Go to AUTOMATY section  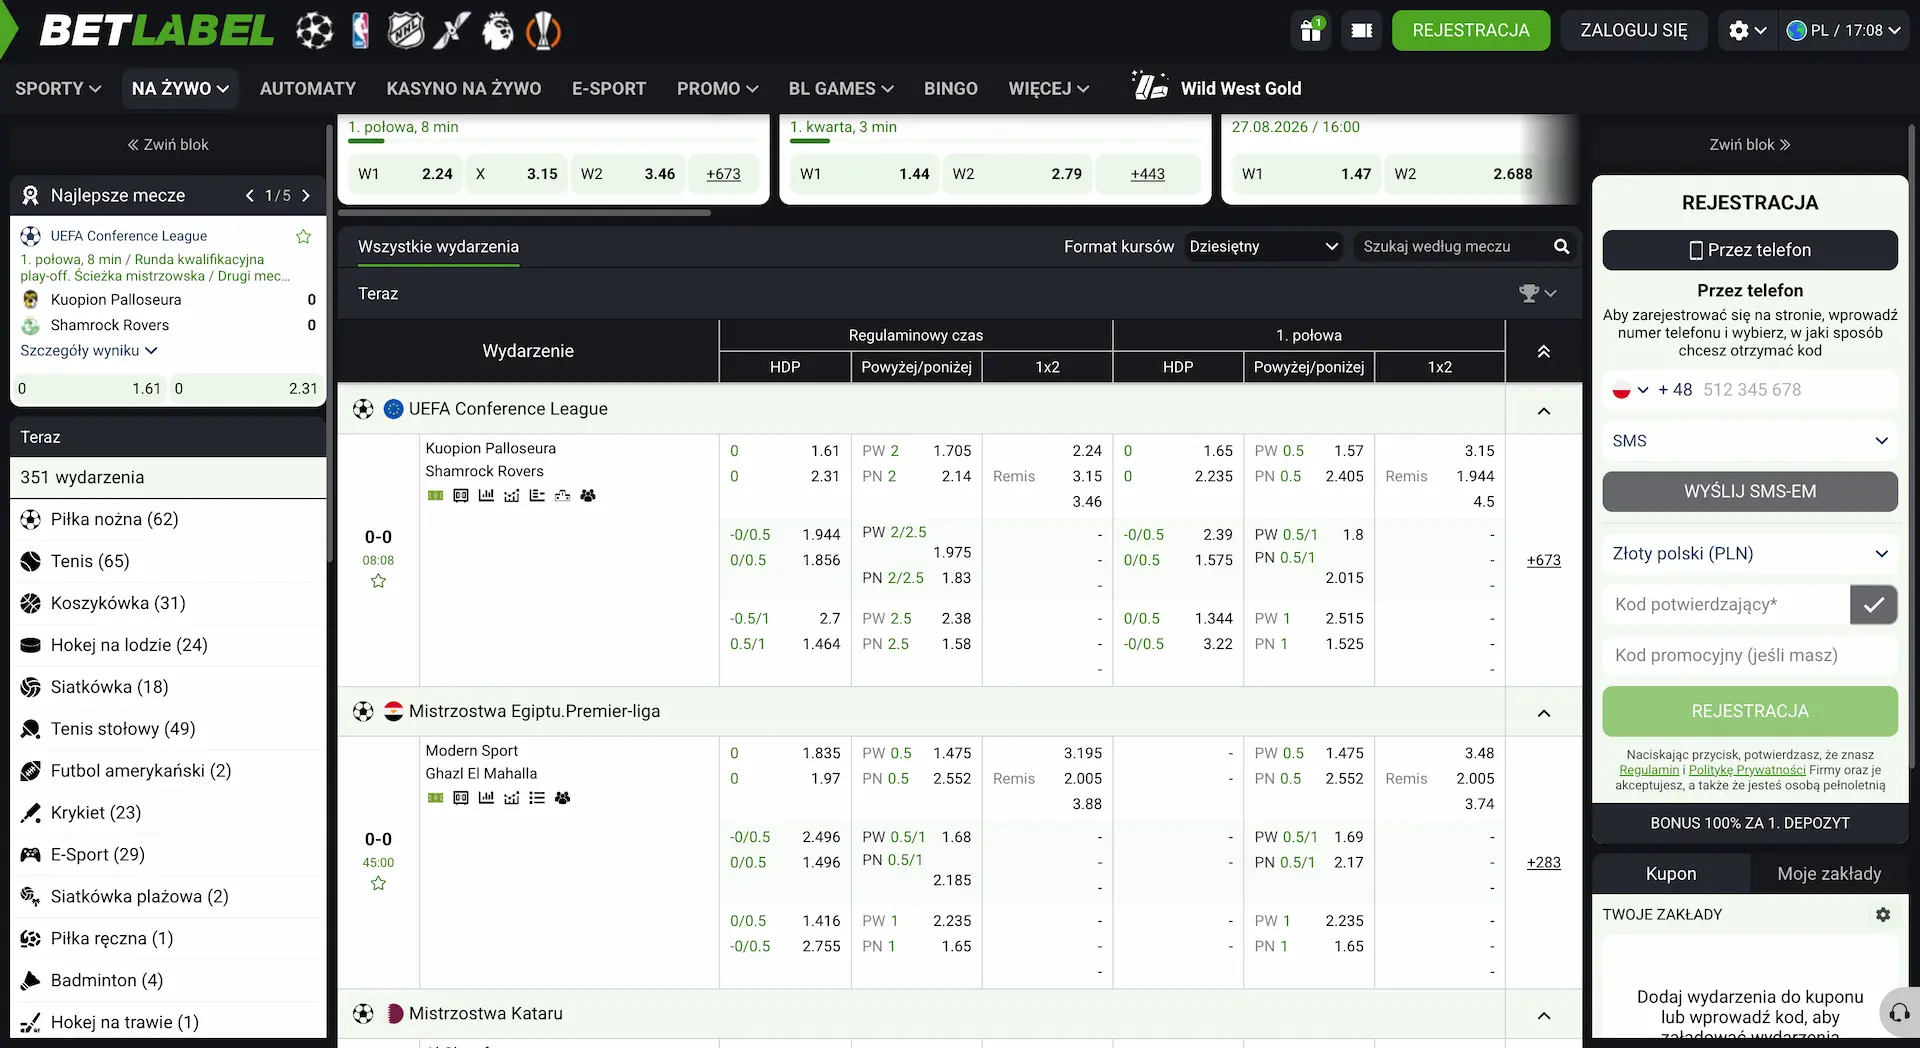(x=308, y=88)
